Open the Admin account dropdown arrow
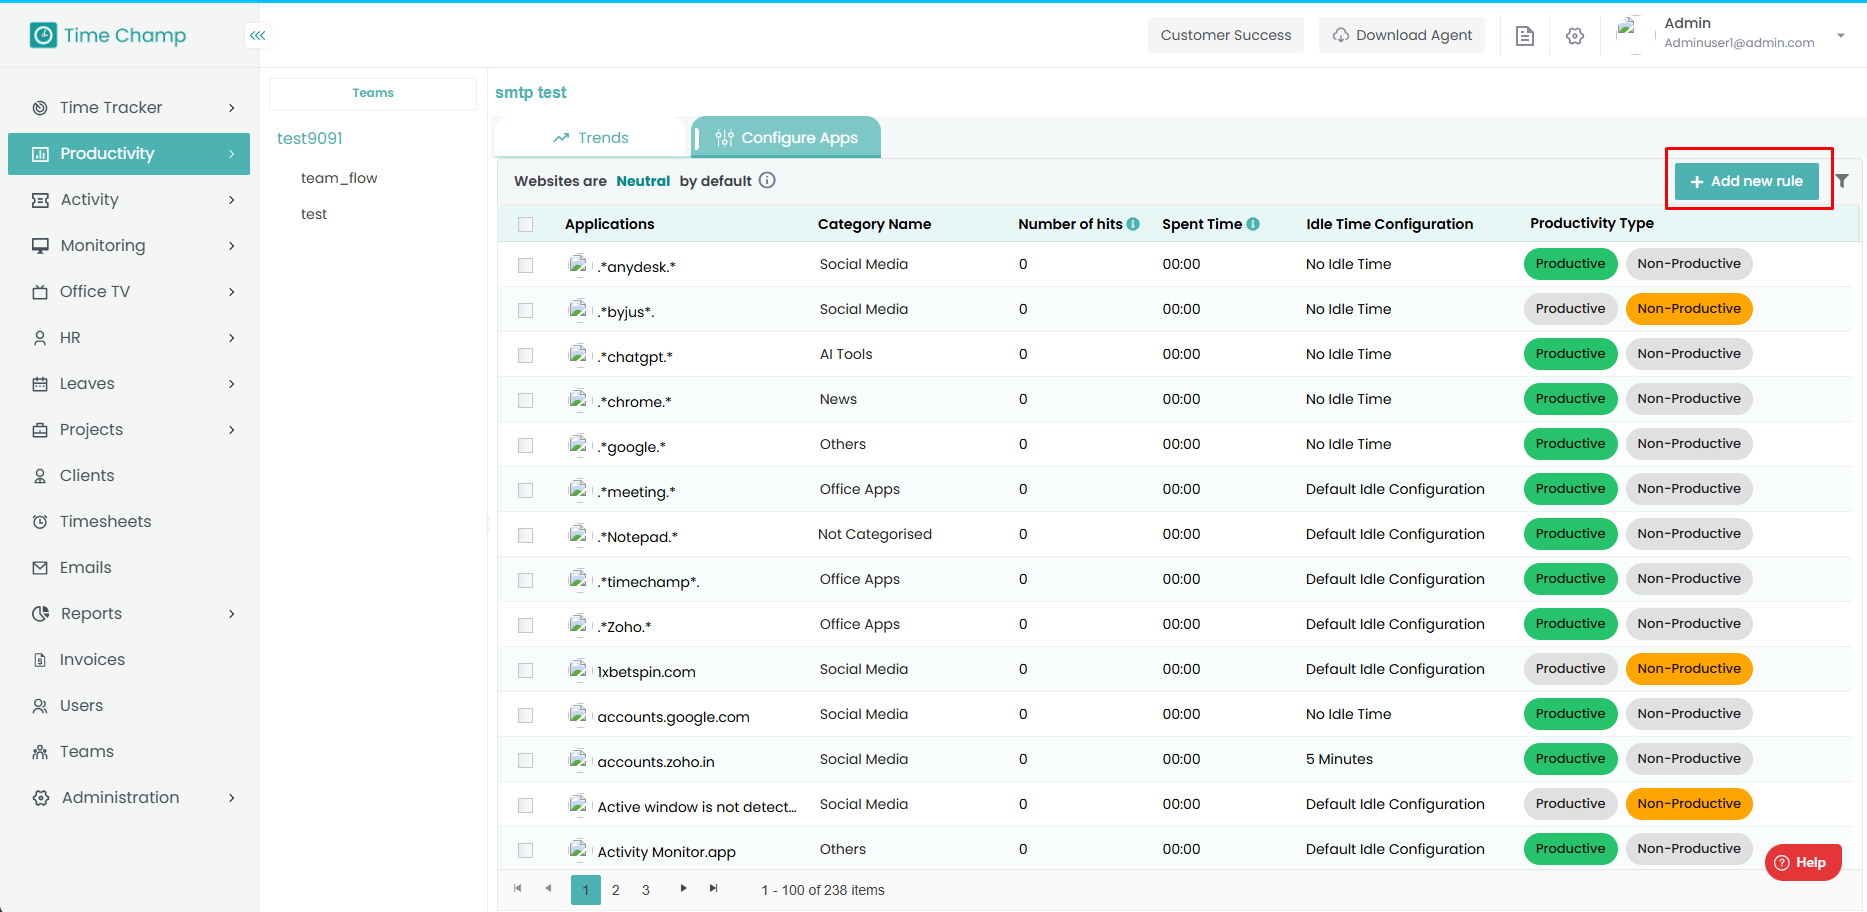1867x912 pixels. pyautogui.click(x=1840, y=36)
